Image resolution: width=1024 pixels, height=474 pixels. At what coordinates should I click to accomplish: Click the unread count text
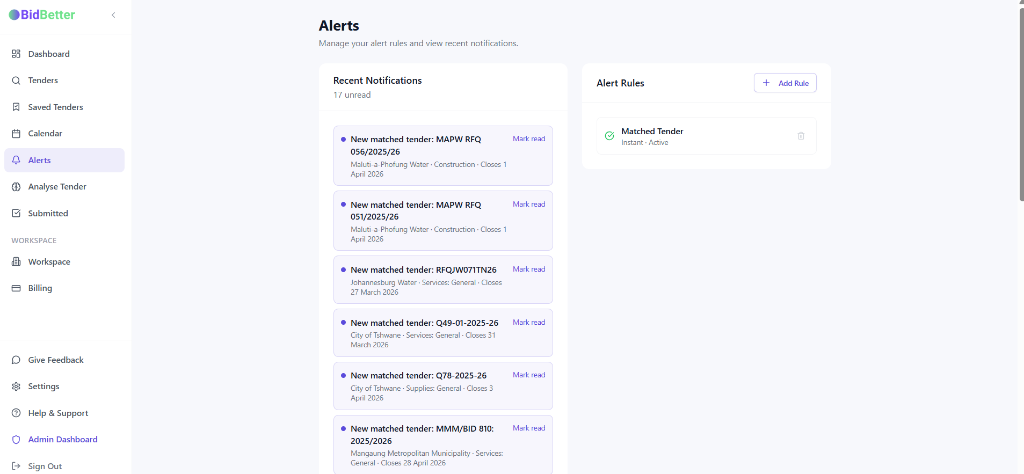(x=352, y=95)
